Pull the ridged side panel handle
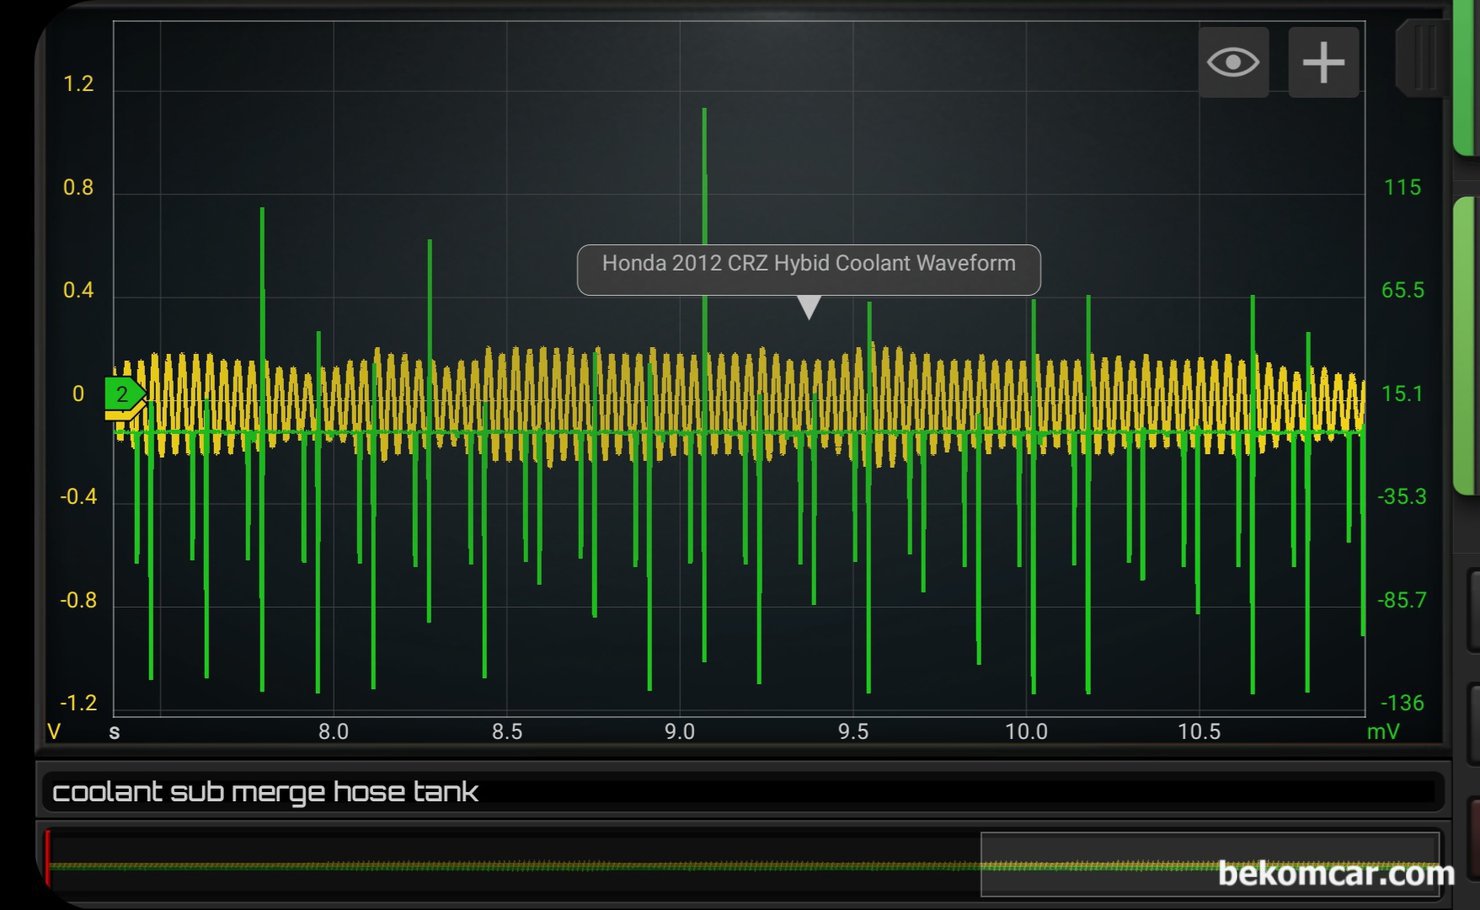Viewport: 1480px width, 910px height. point(1421,59)
